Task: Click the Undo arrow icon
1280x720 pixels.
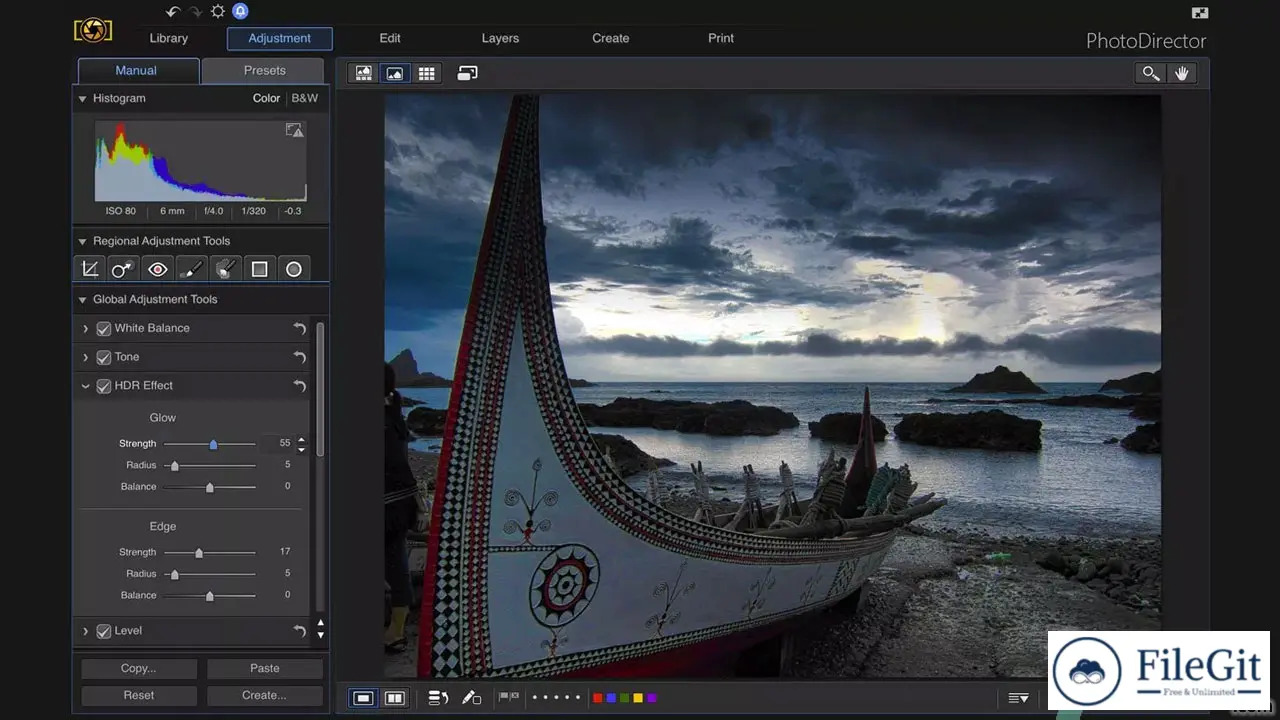Action: point(173,12)
